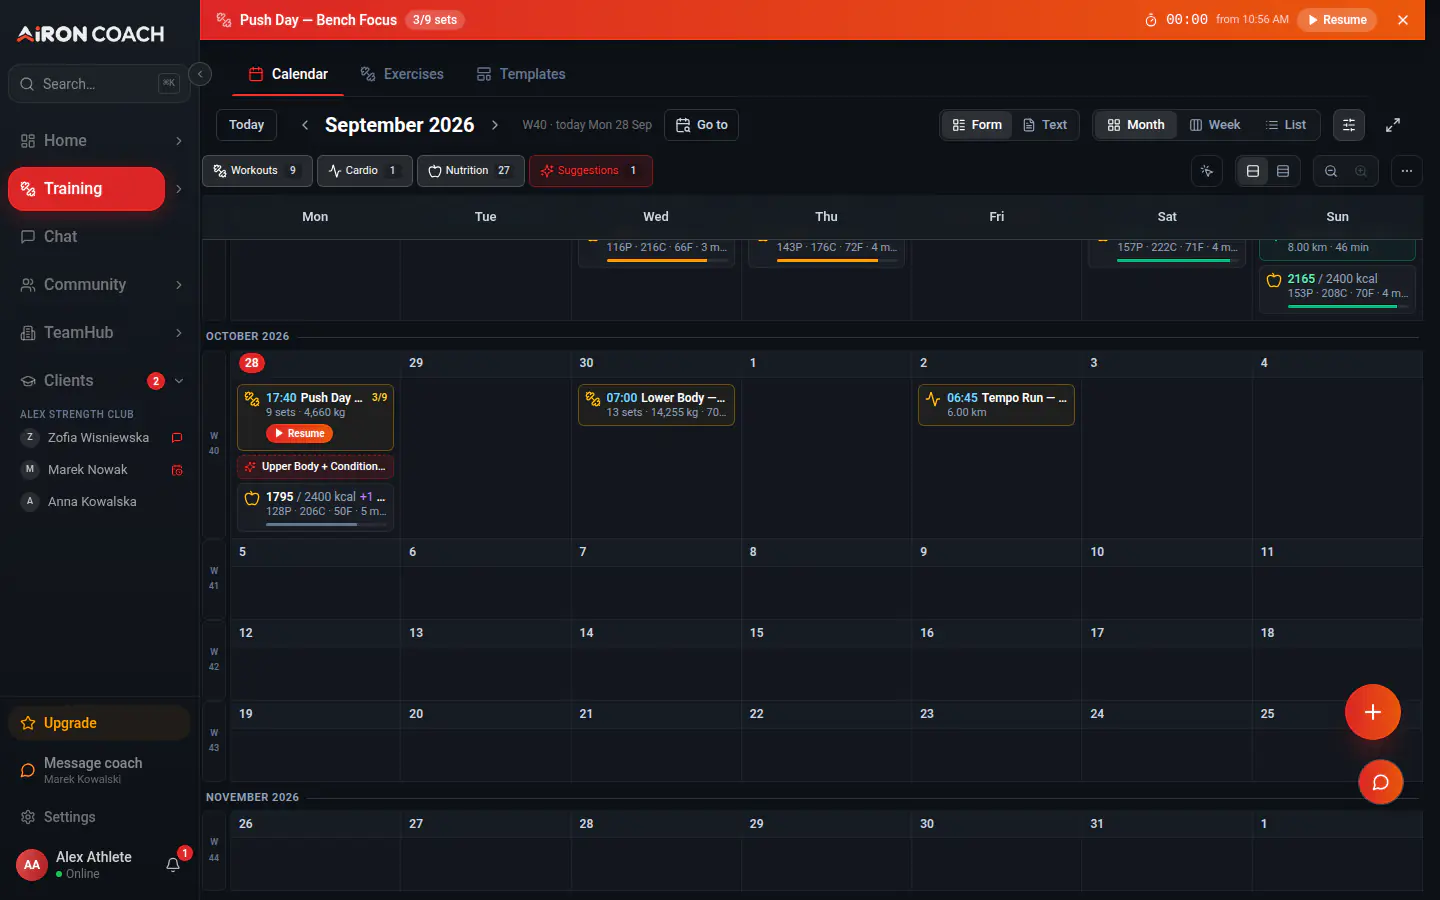Open Message coach Marek Kowalski

coord(99,770)
